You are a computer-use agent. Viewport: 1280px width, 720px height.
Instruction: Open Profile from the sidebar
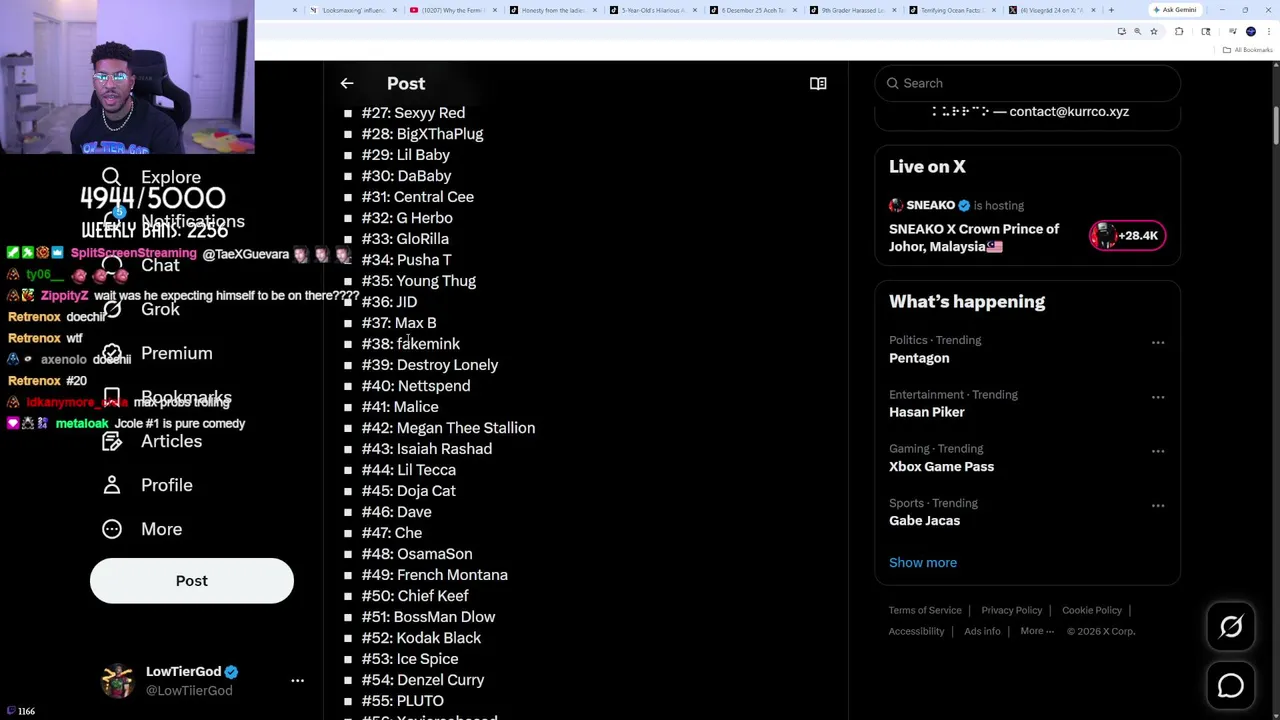point(147,485)
